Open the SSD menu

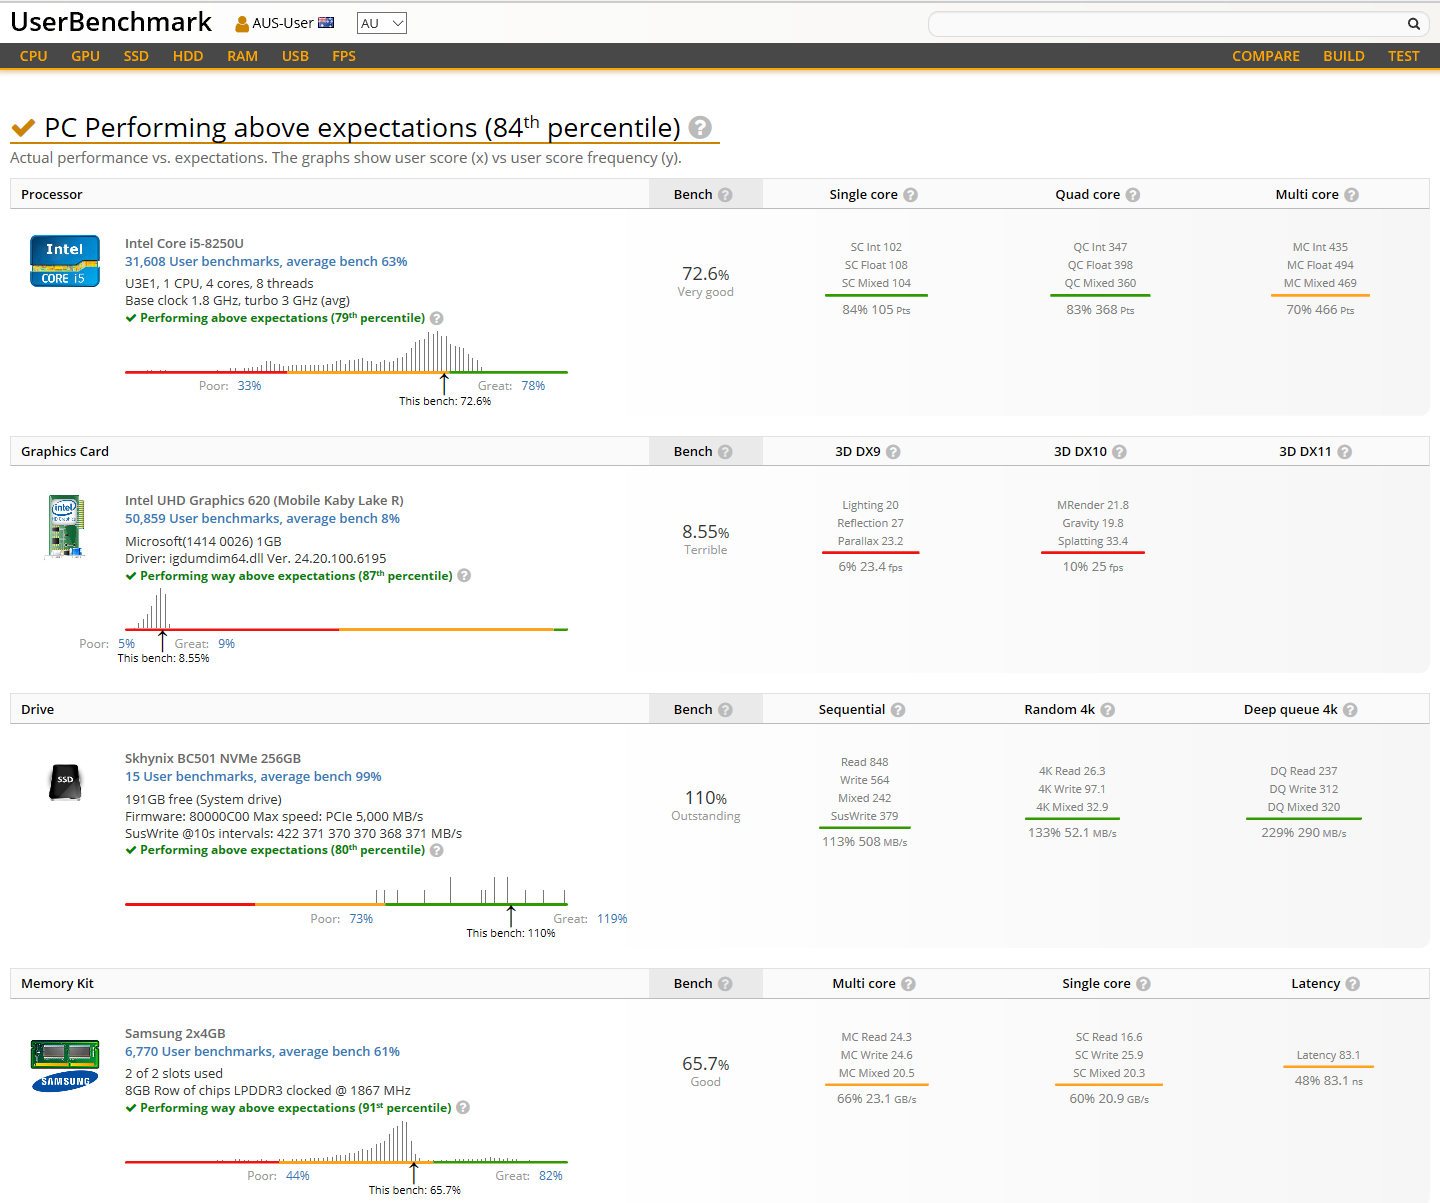136,56
